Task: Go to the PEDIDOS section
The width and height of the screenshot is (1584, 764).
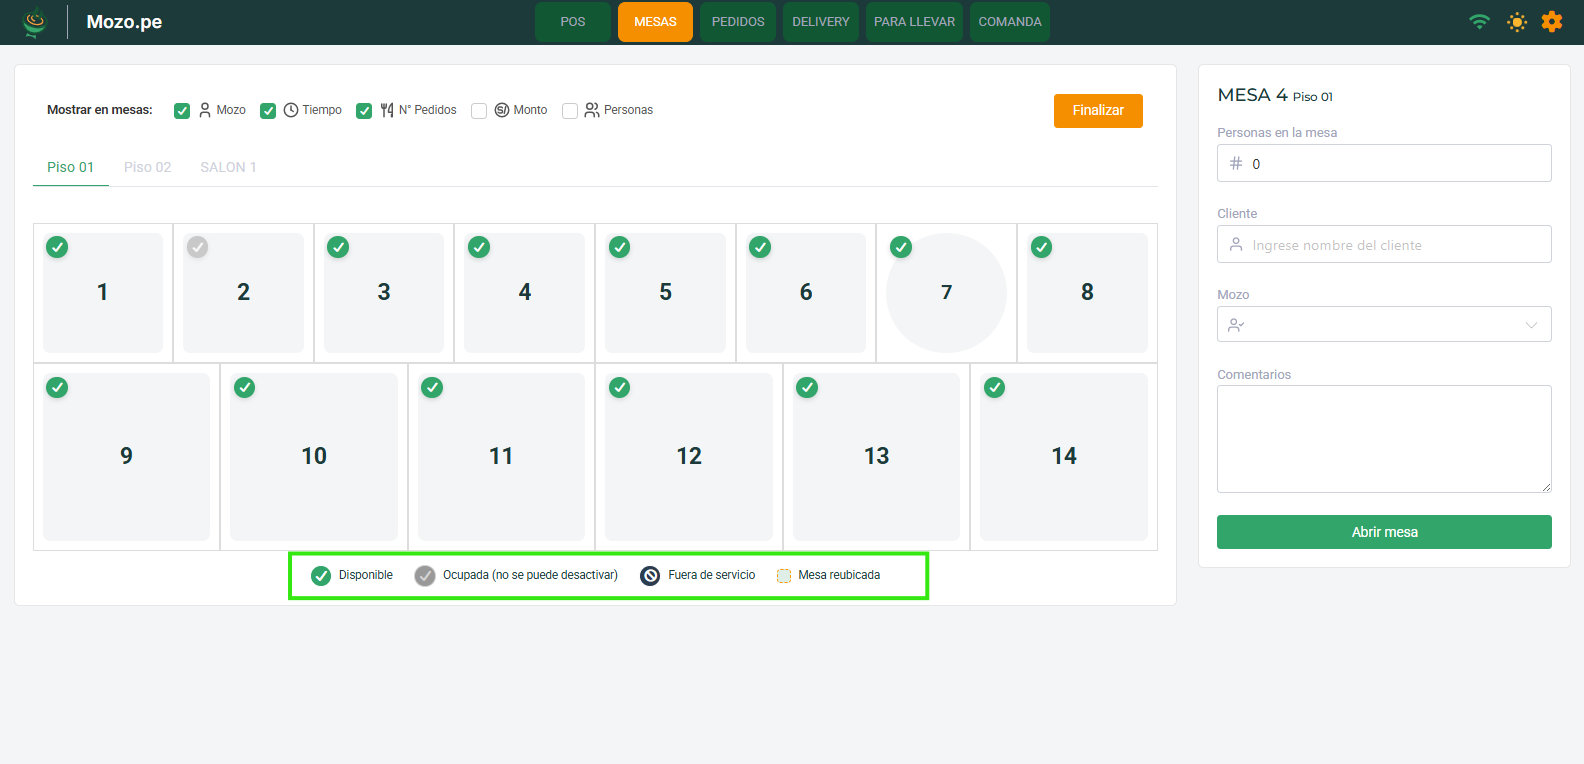Action: coord(738,22)
